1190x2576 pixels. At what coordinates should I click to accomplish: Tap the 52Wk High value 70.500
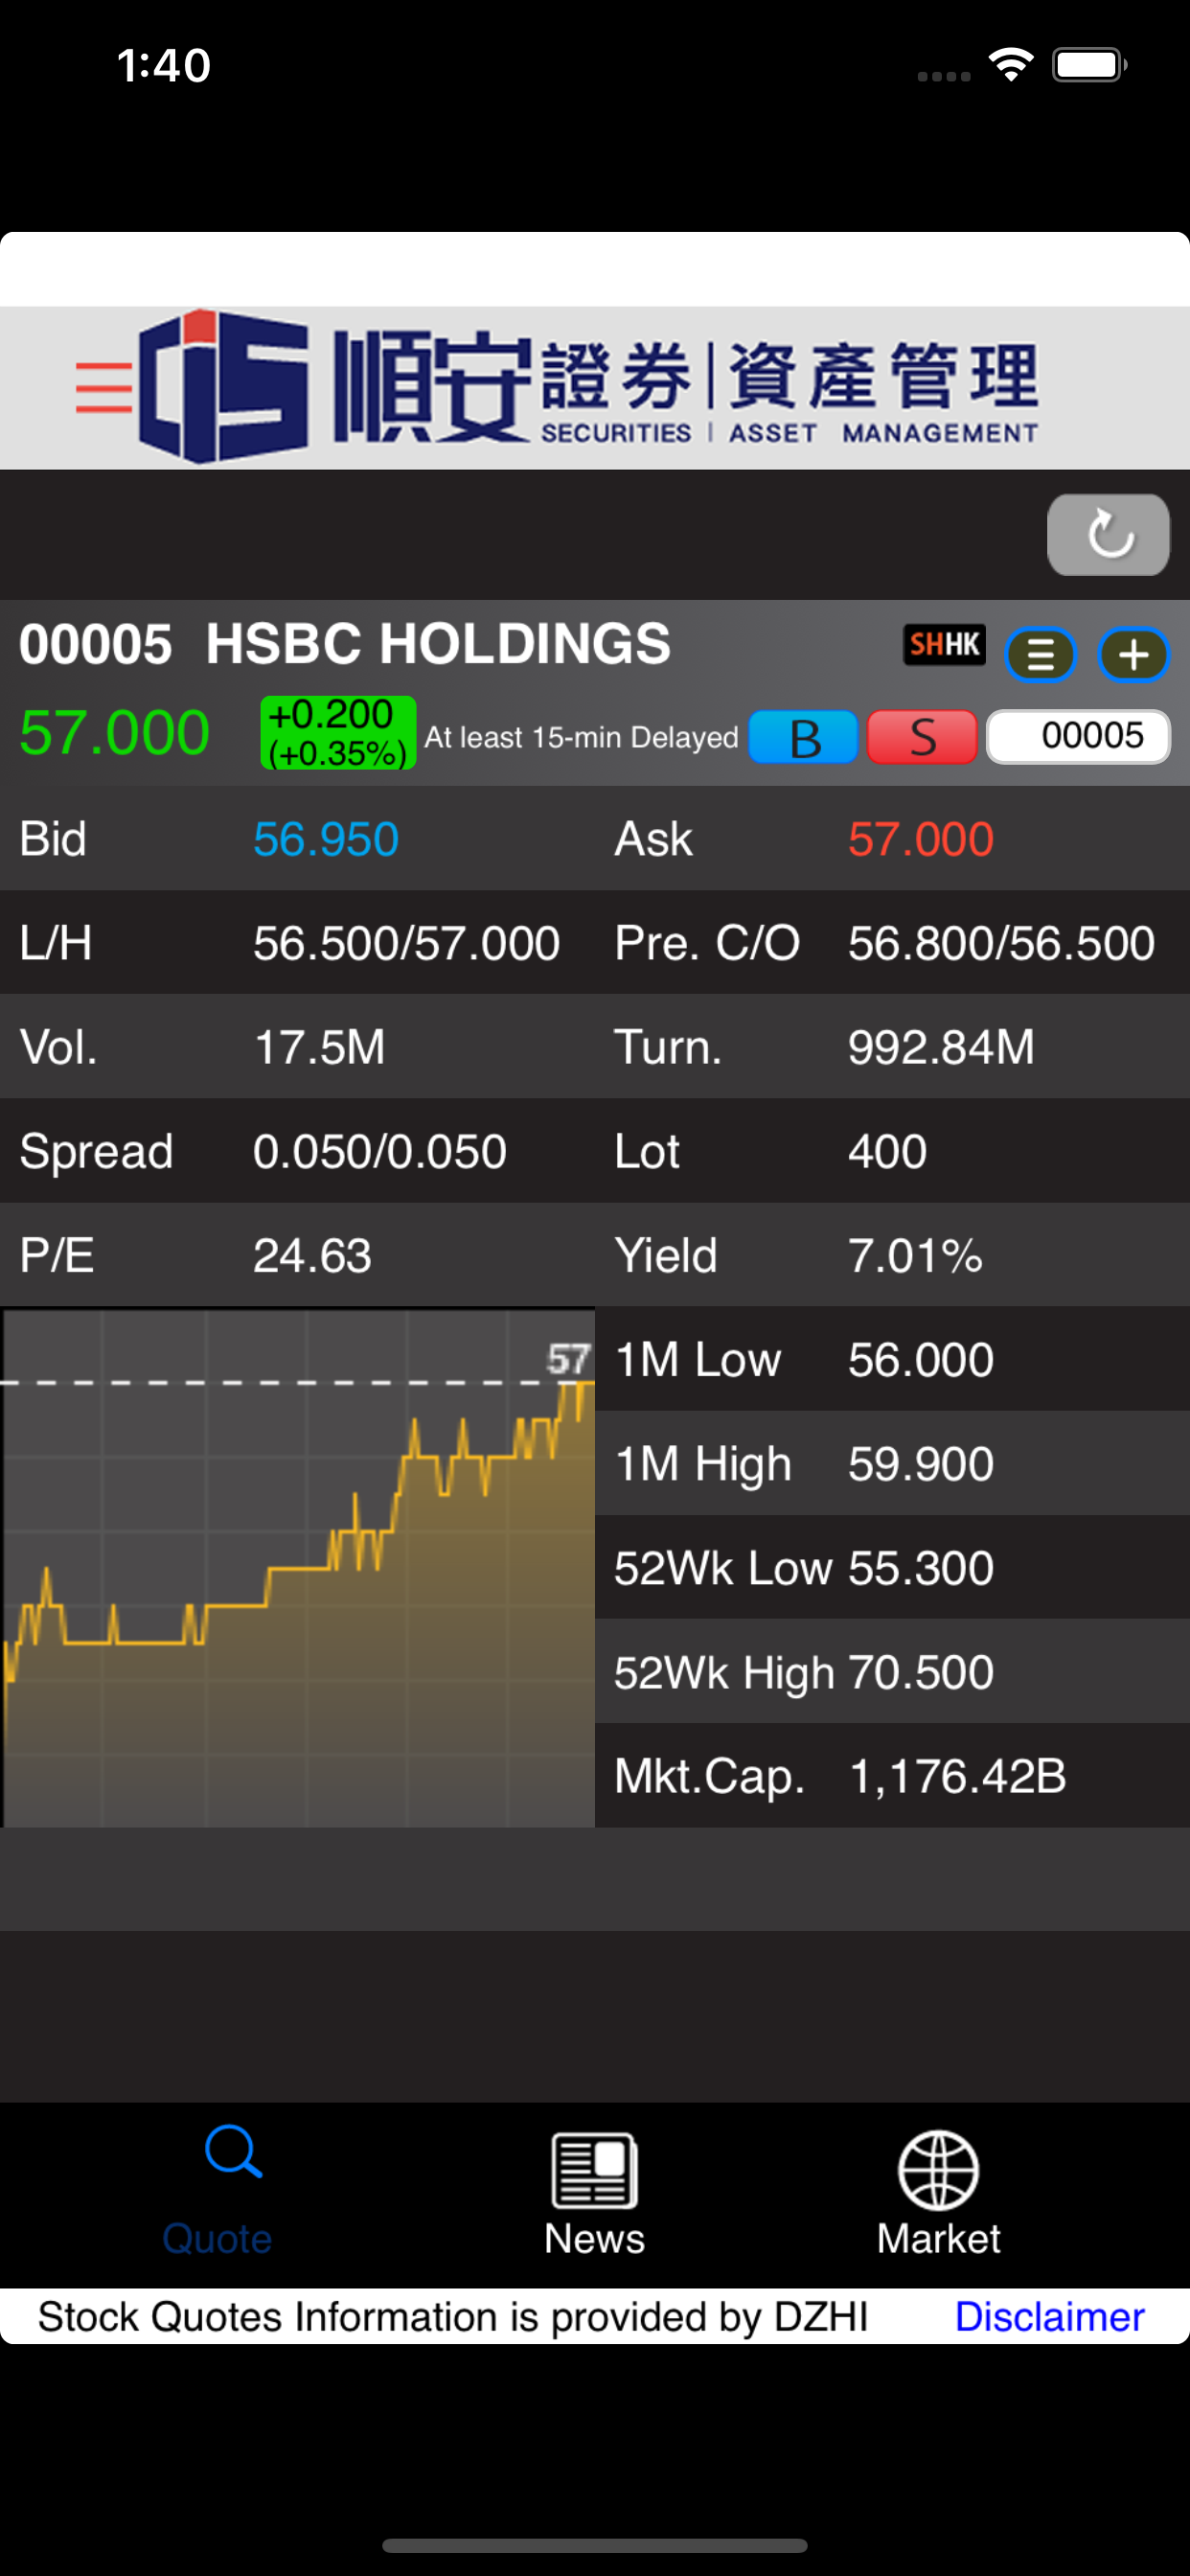(921, 1672)
